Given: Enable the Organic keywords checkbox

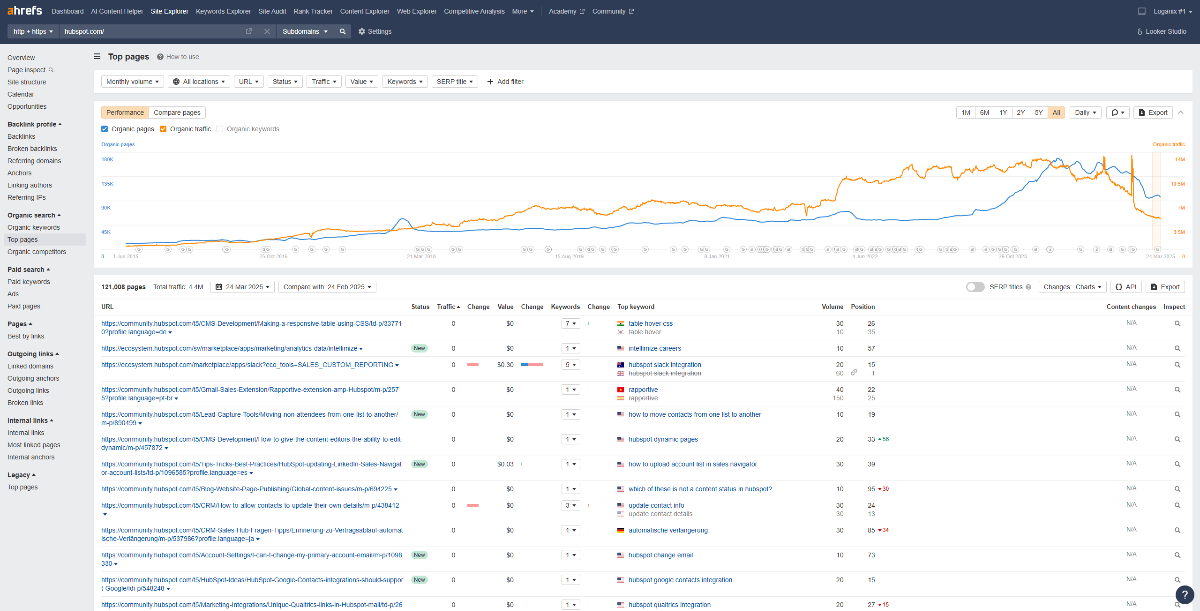Looking at the screenshot, I should [x=221, y=129].
